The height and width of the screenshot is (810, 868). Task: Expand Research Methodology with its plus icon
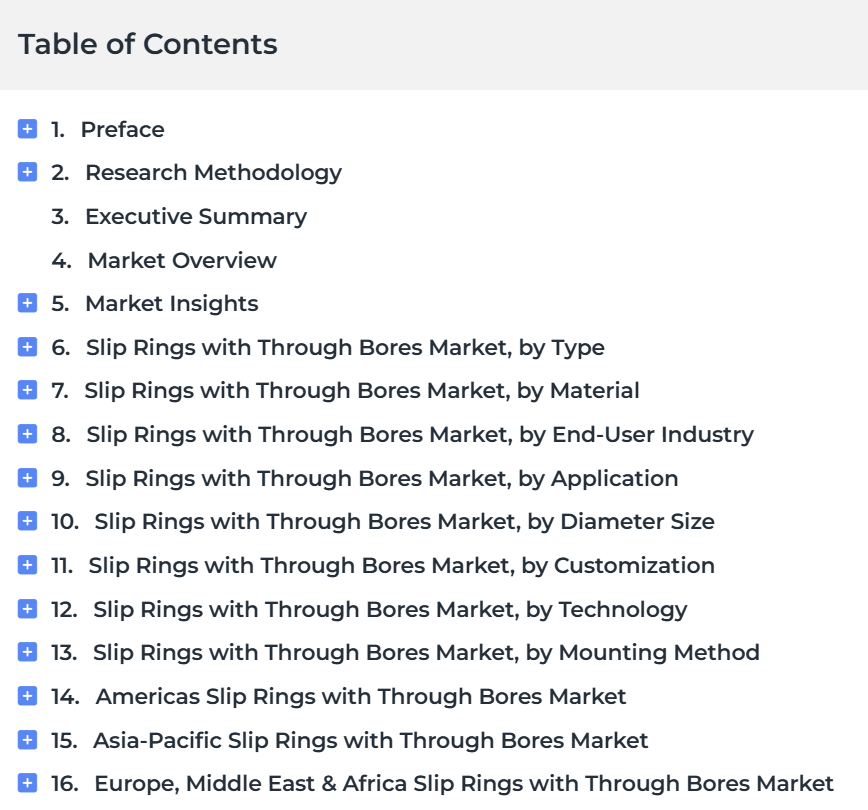pos(27,172)
